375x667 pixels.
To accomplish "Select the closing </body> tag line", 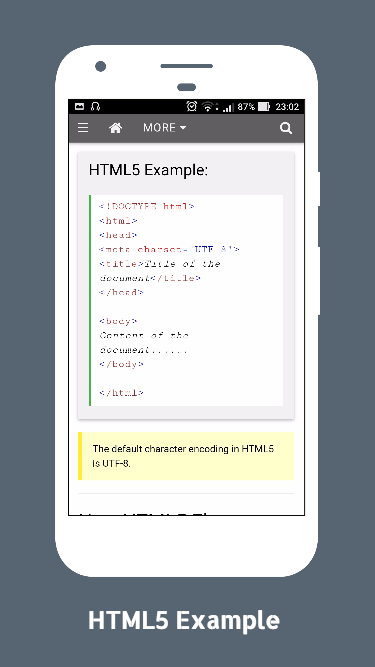I will click(x=121, y=365).
